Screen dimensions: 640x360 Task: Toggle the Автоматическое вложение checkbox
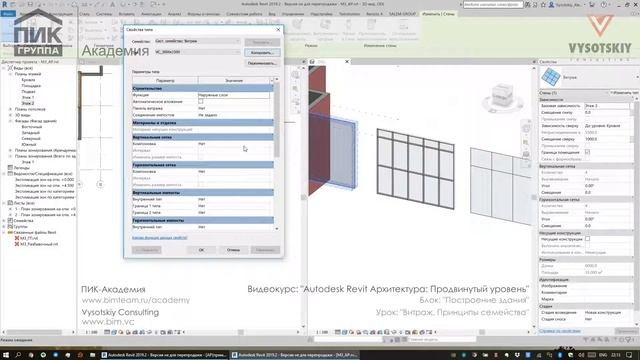(x=200, y=101)
